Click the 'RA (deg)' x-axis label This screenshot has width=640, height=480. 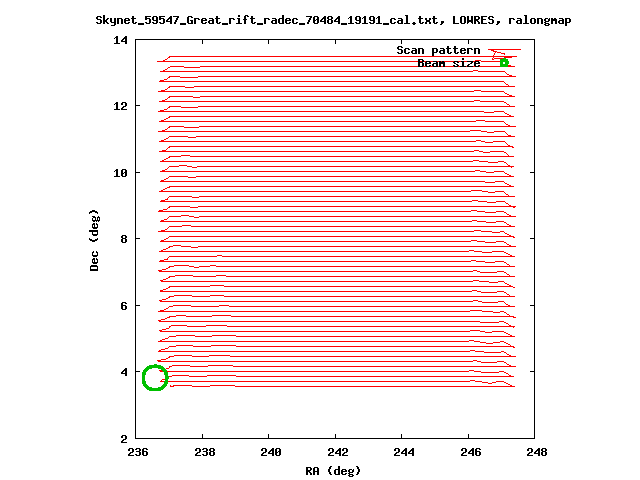(333, 471)
